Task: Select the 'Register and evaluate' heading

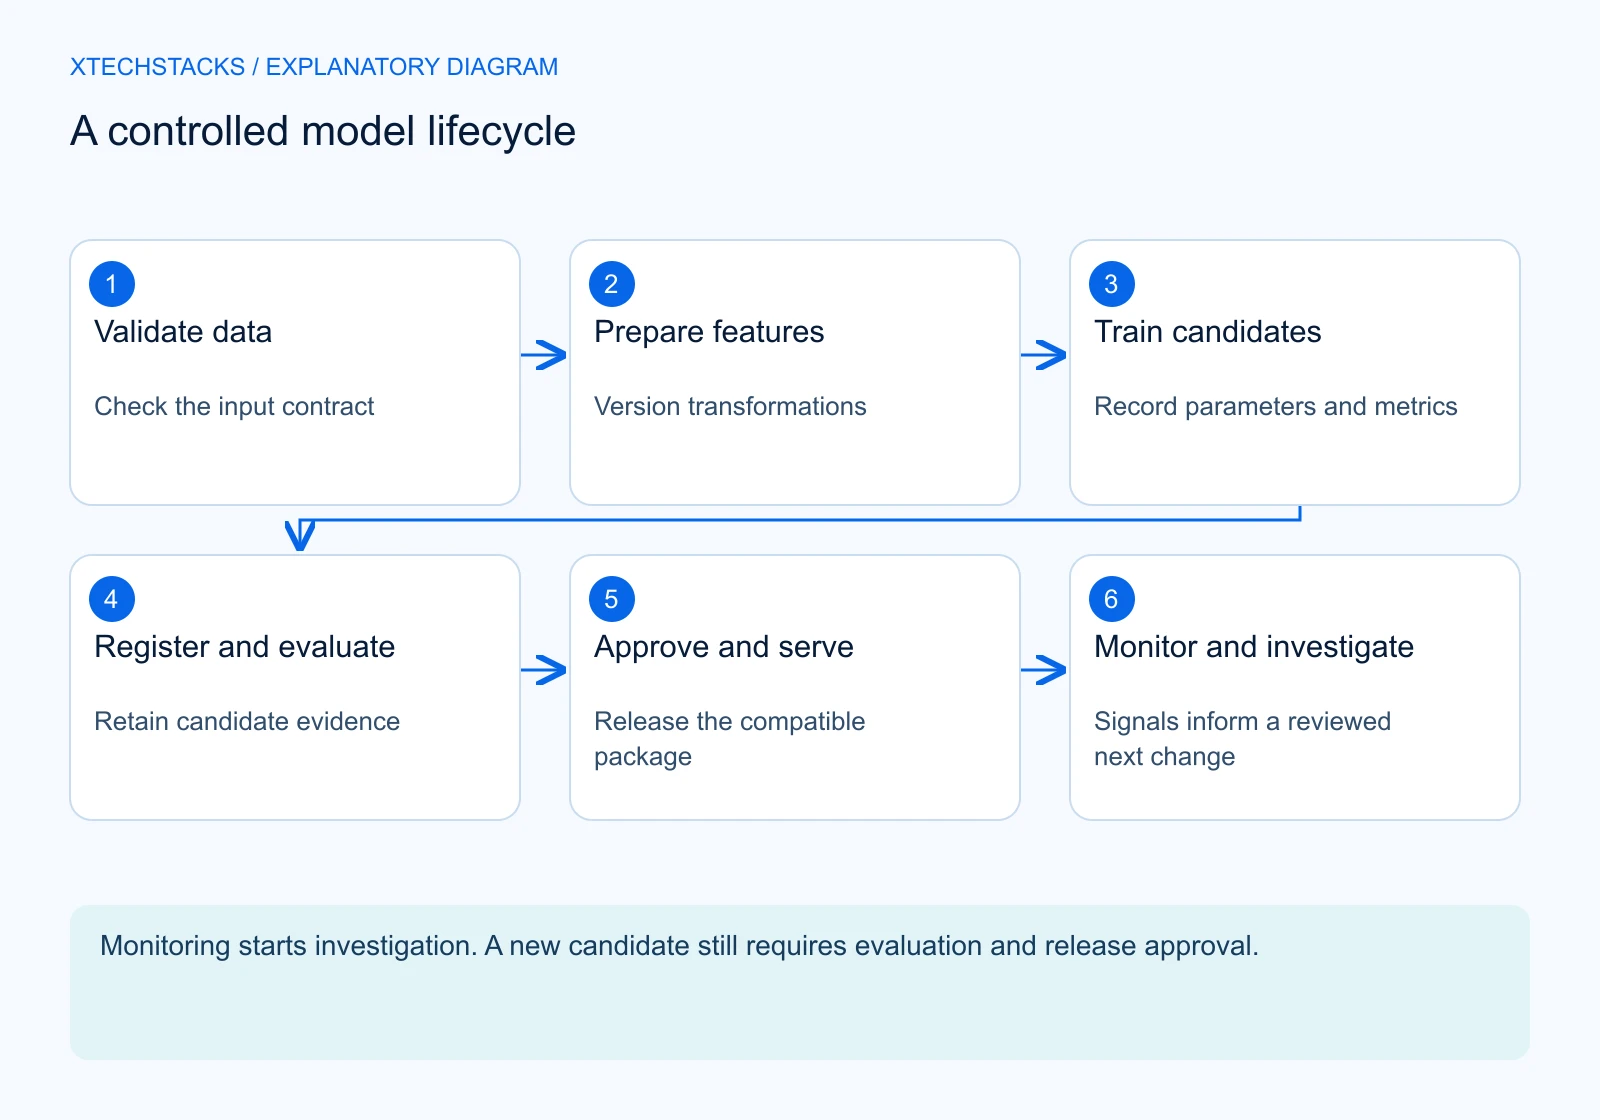Action: [245, 647]
